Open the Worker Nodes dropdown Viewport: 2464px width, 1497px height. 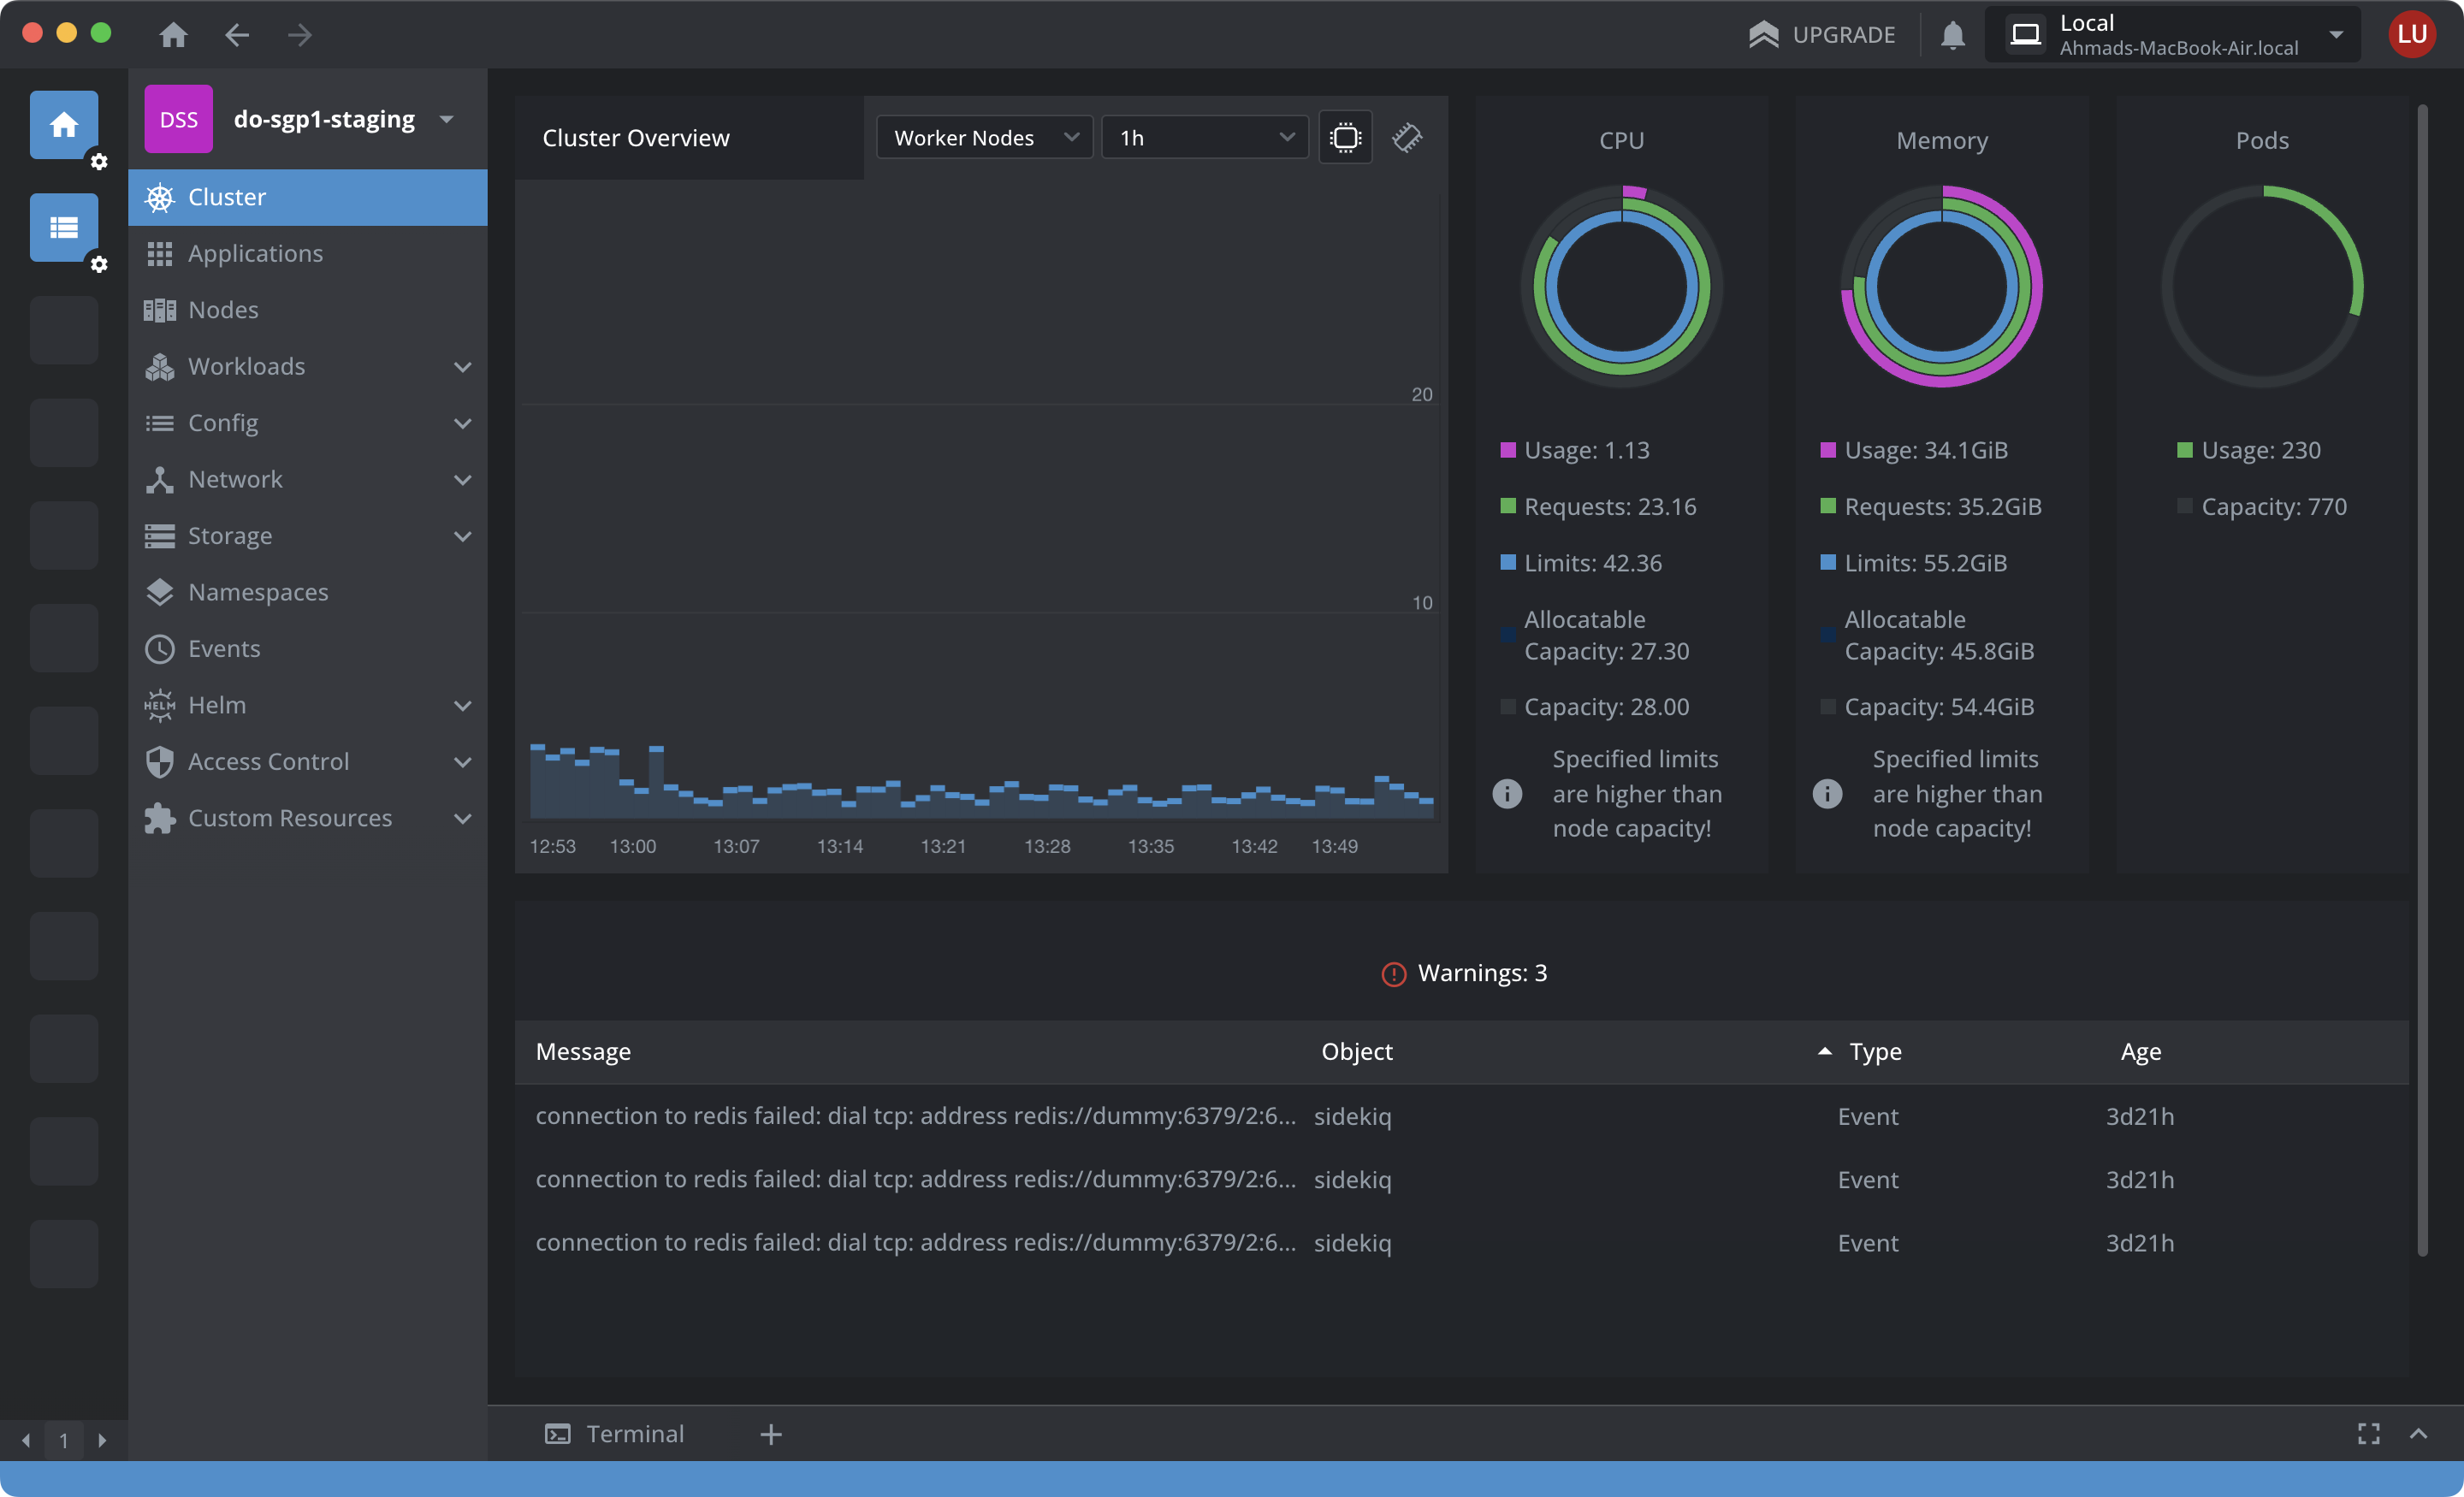coord(984,137)
